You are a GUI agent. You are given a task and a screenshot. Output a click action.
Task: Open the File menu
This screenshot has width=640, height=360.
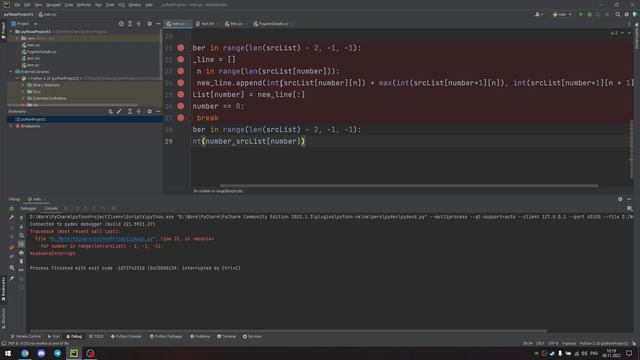click(x=17, y=4)
